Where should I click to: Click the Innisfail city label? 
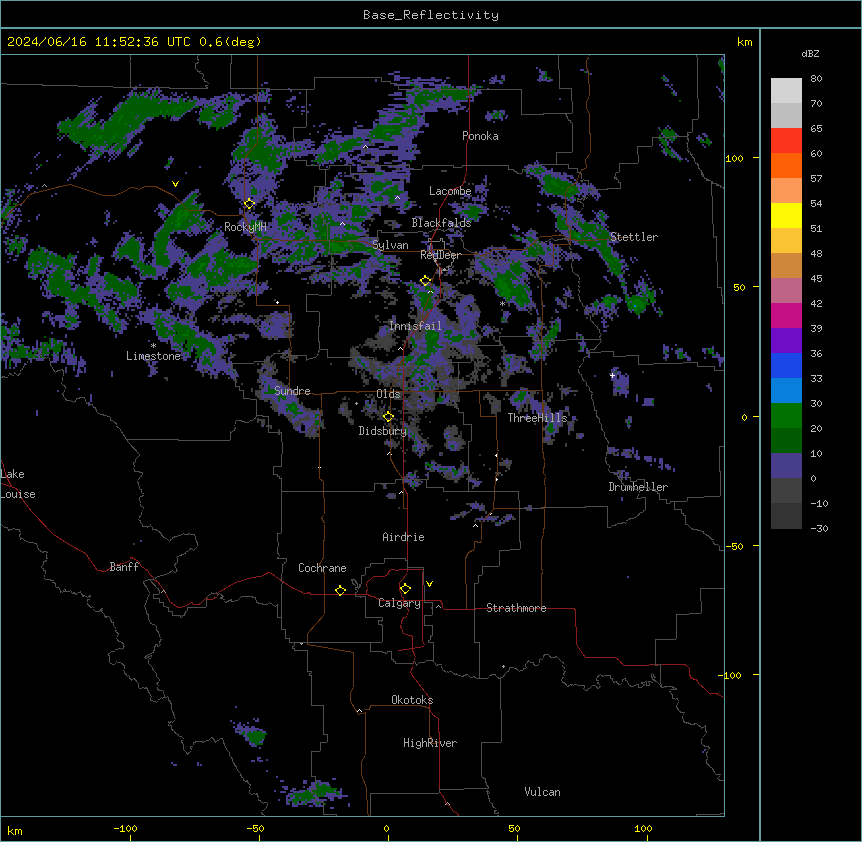(x=415, y=326)
